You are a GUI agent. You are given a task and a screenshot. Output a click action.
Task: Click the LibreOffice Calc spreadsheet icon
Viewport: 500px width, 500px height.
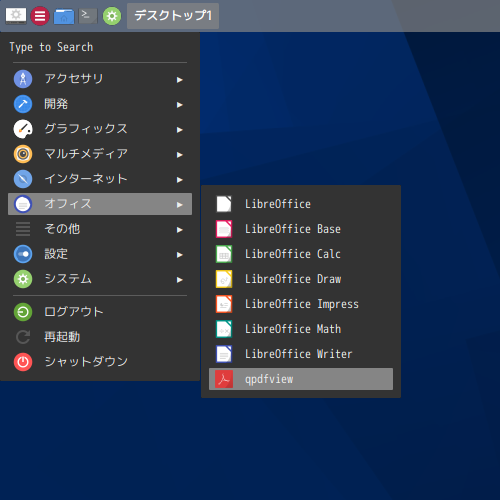tap(224, 254)
